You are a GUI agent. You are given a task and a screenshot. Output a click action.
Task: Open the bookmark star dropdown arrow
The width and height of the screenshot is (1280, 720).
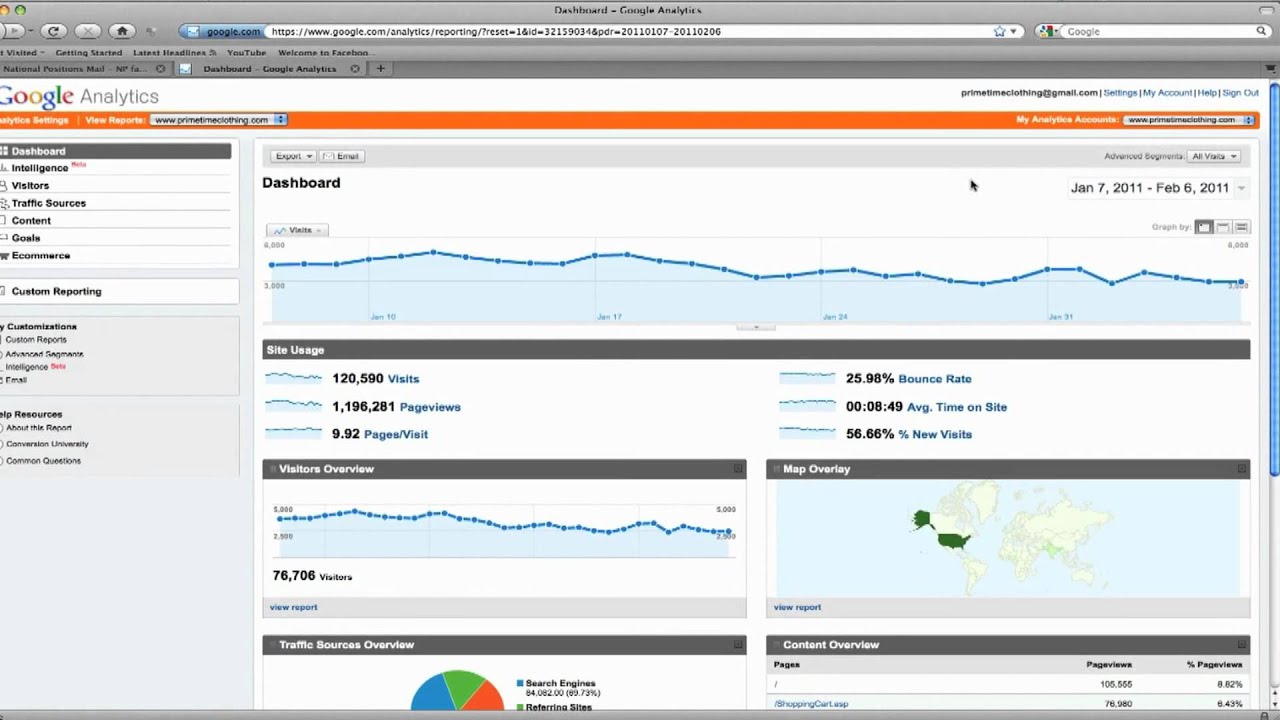[x=1013, y=31]
